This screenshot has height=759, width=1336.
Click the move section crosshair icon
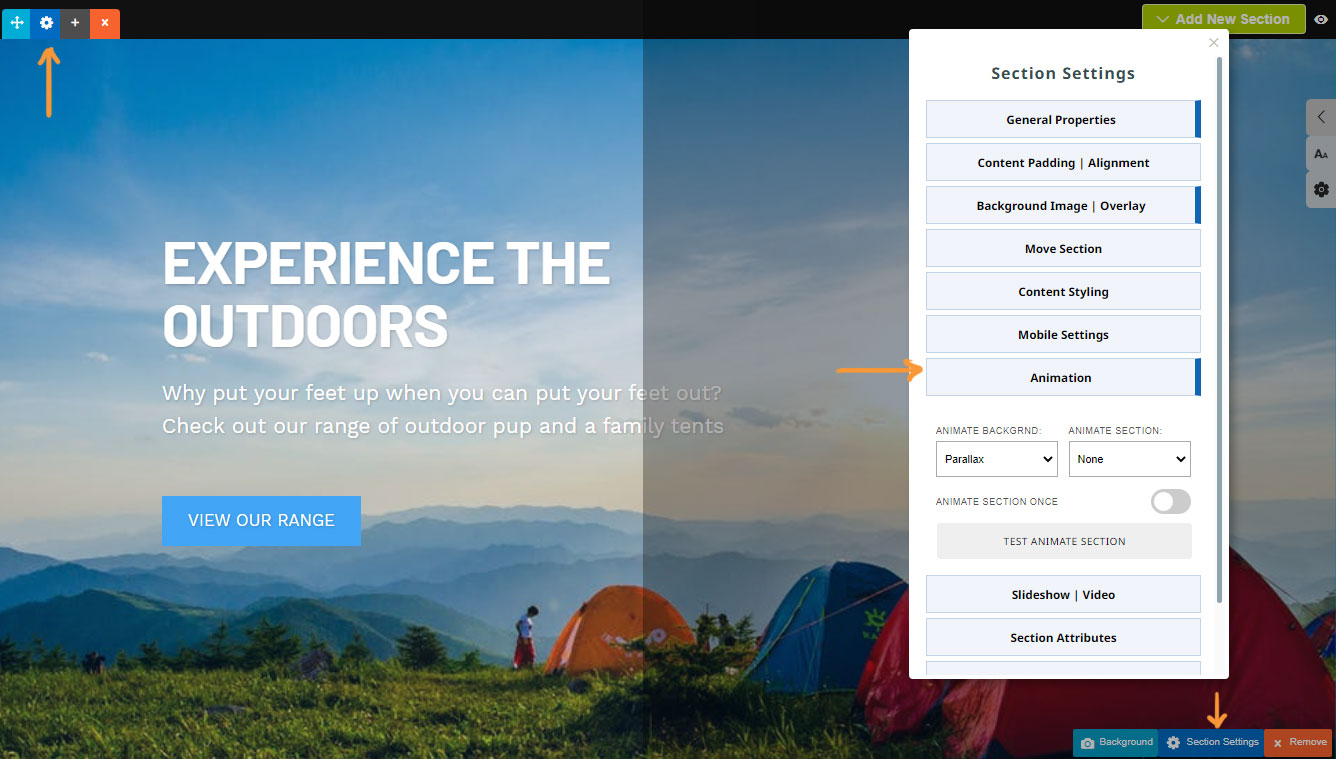coord(16,23)
